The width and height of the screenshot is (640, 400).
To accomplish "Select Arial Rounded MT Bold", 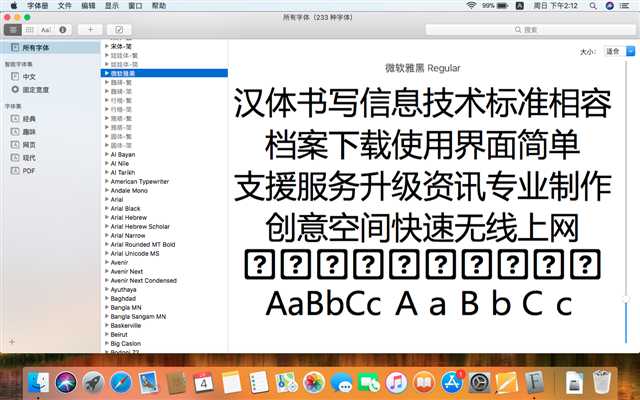I will coord(164,244).
